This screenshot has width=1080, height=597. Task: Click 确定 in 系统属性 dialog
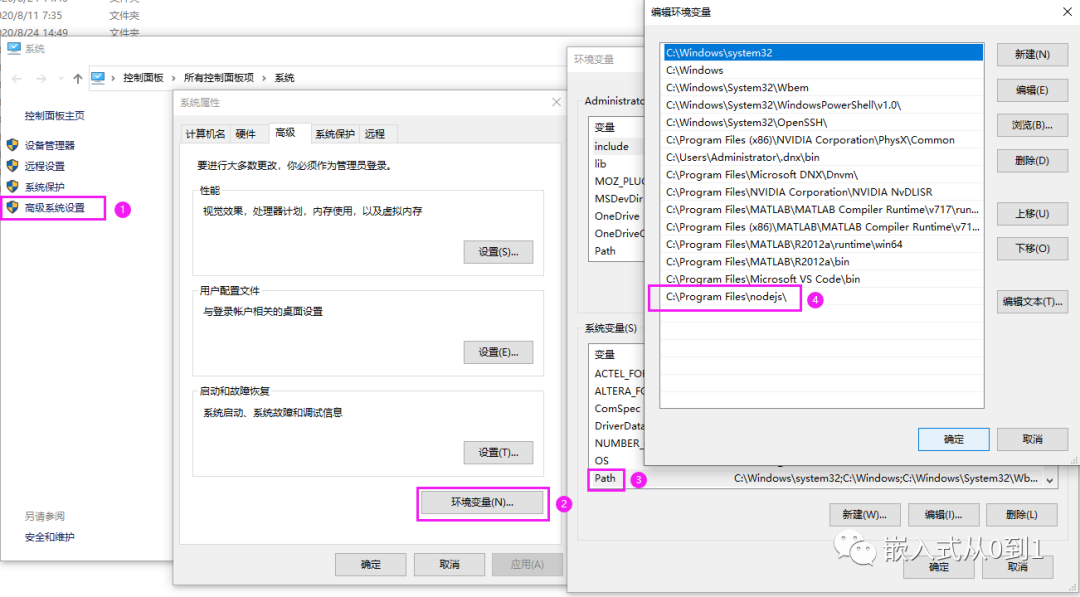coord(371,565)
